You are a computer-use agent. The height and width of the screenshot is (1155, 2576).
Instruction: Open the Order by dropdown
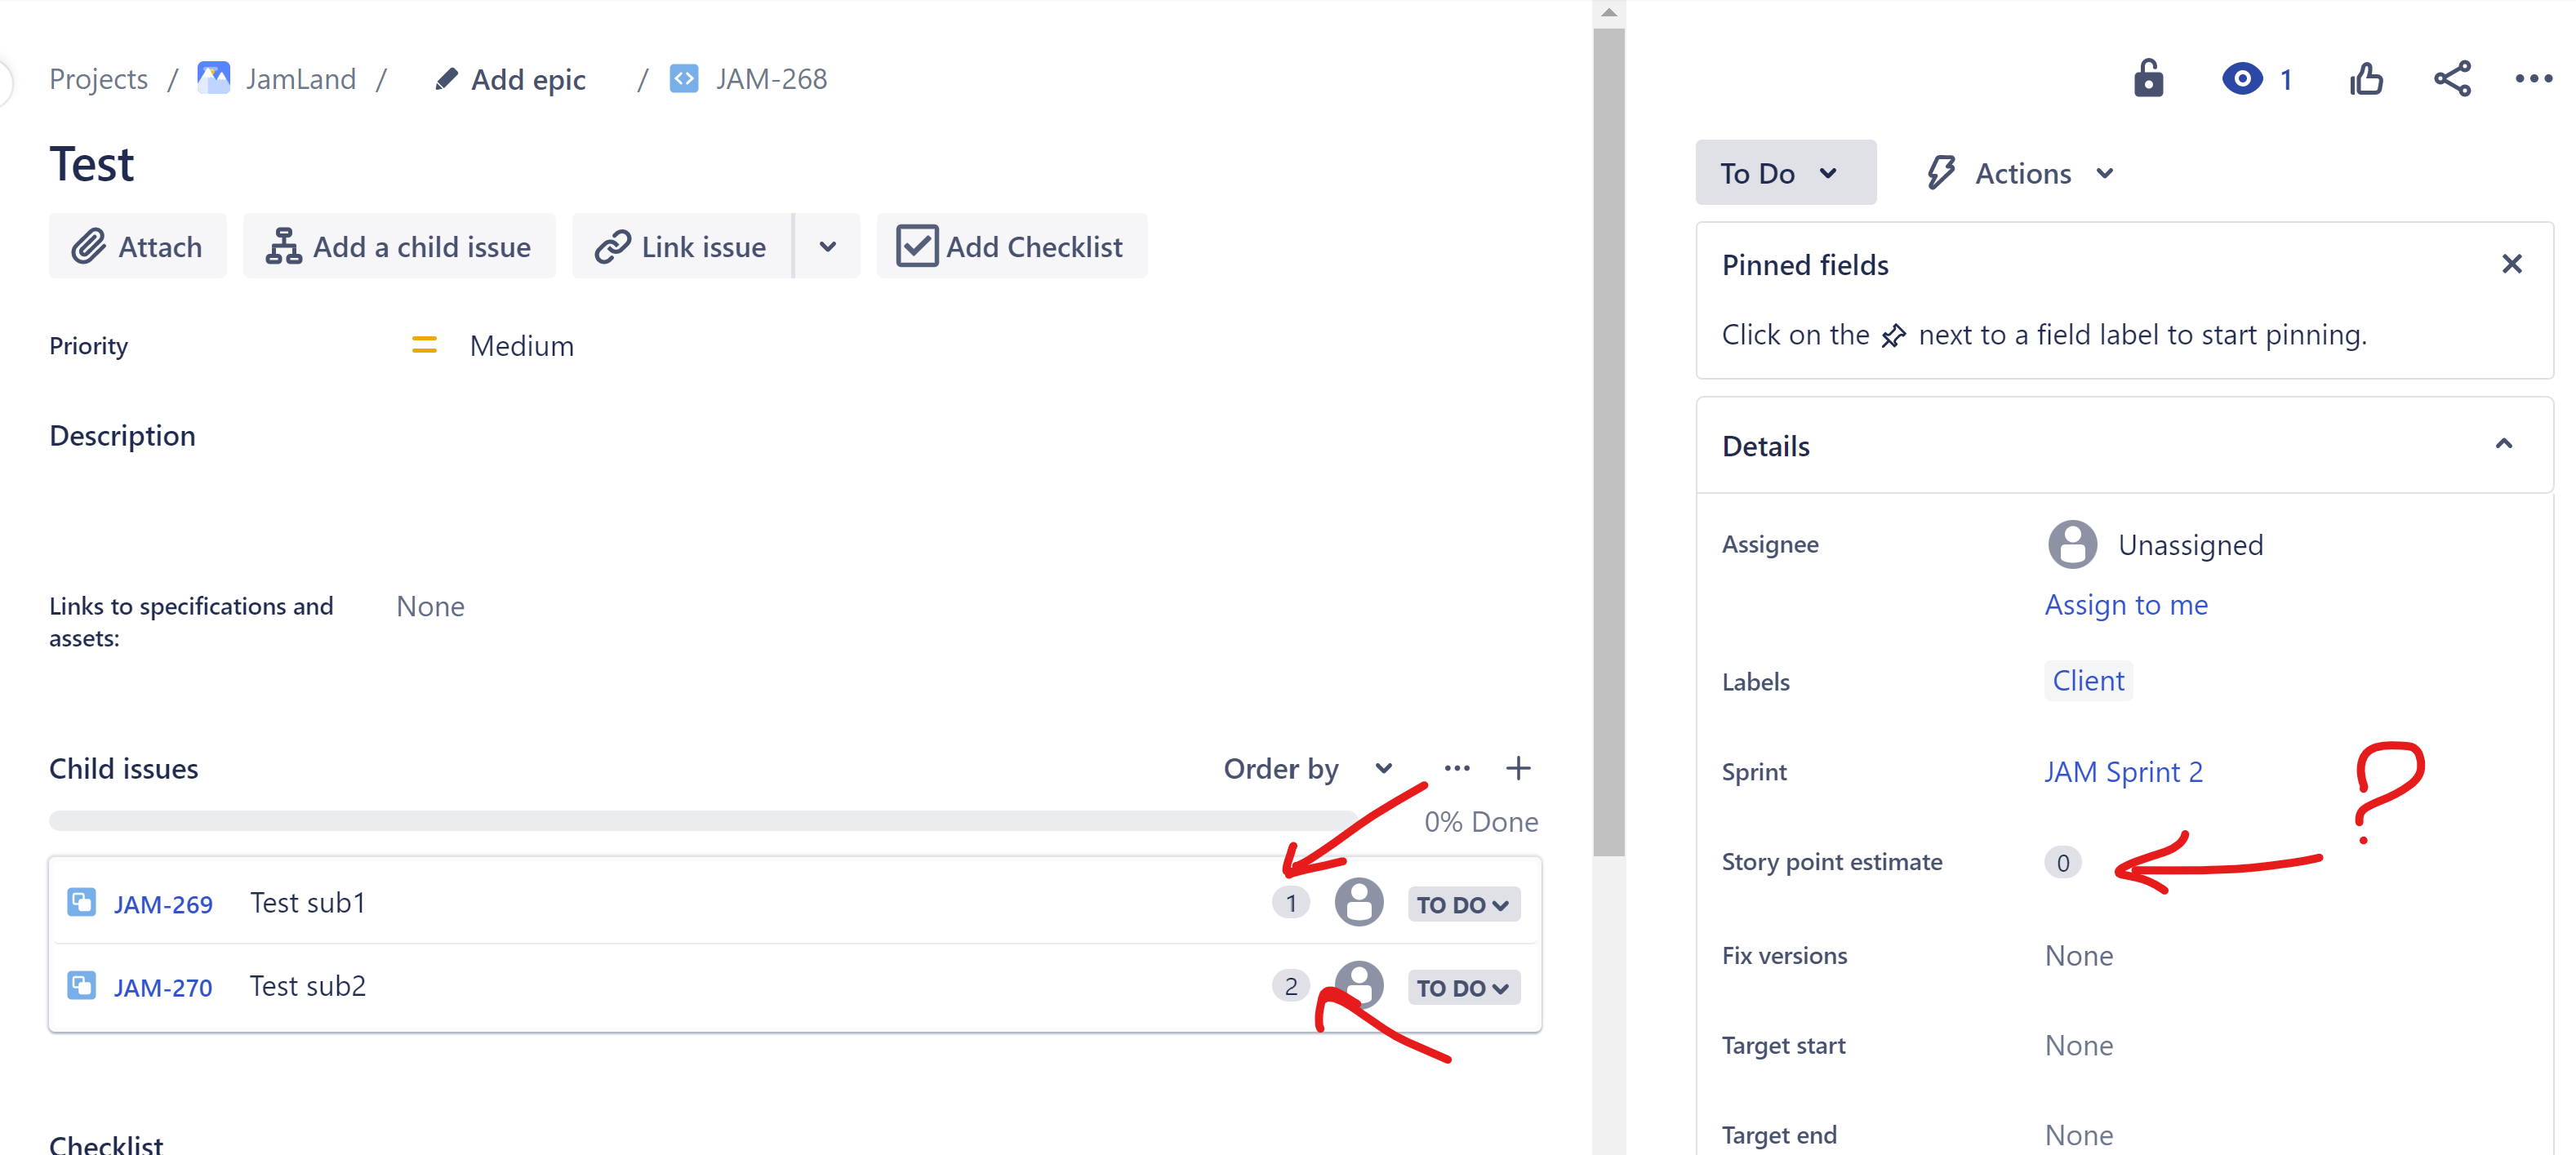click(x=1308, y=768)
